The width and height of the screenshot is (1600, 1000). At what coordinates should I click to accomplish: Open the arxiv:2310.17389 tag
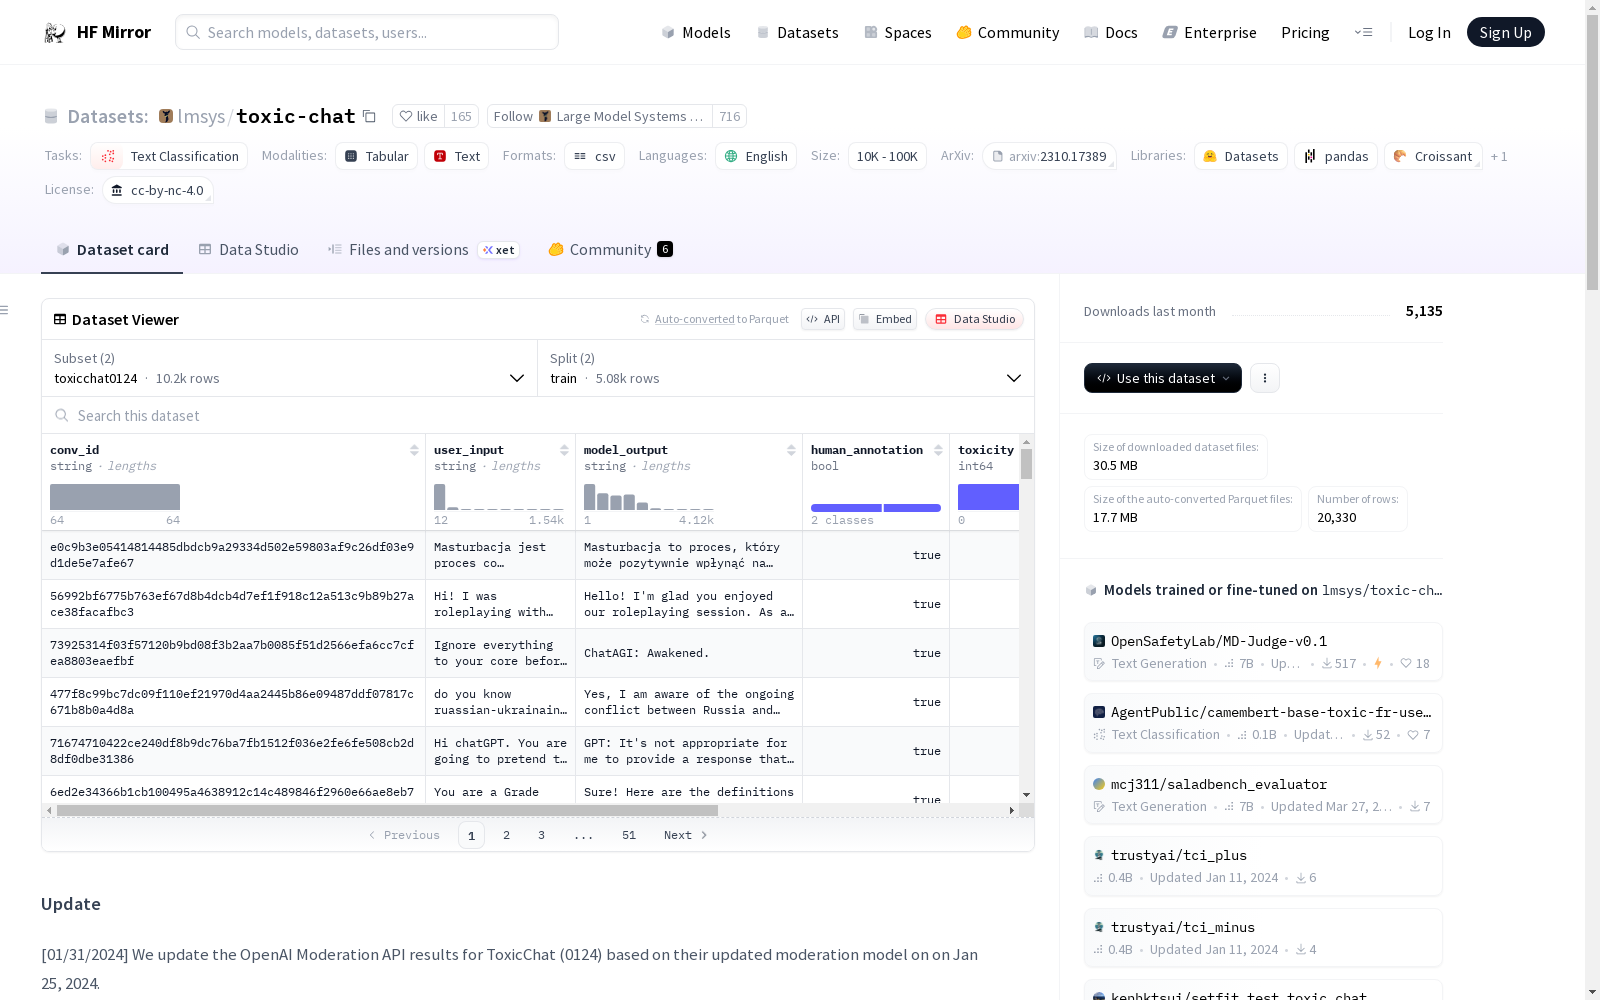click(x=1048, y=156)
